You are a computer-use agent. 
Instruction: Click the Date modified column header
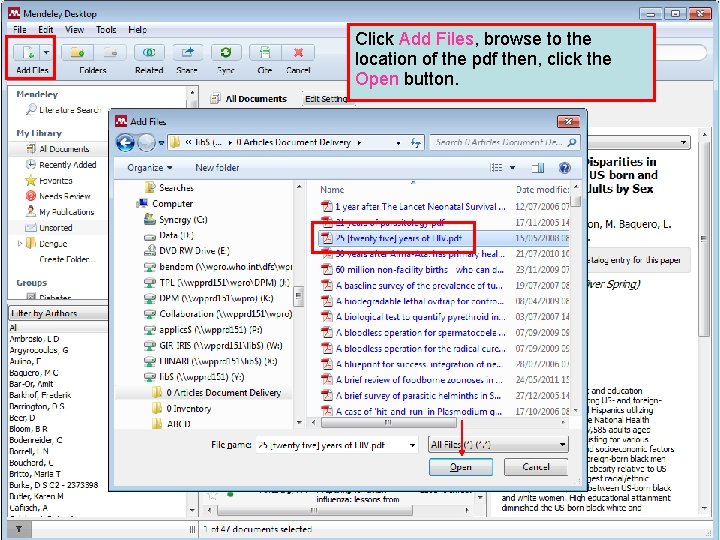click(542, 189)
